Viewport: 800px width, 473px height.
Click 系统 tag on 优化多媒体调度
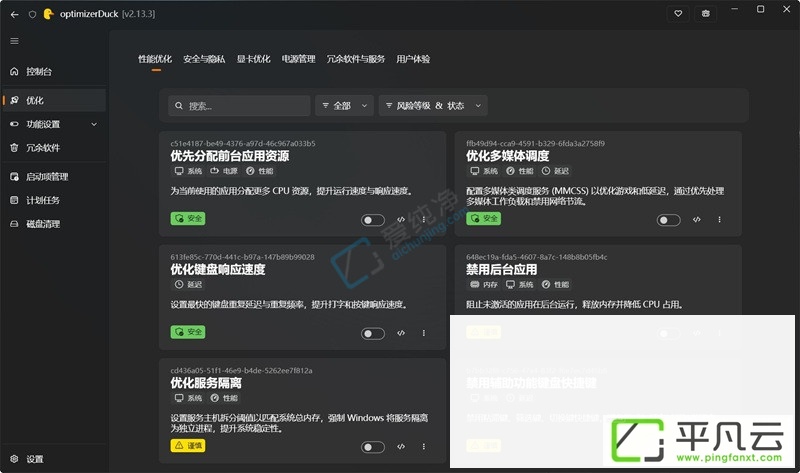coord(484,171)
